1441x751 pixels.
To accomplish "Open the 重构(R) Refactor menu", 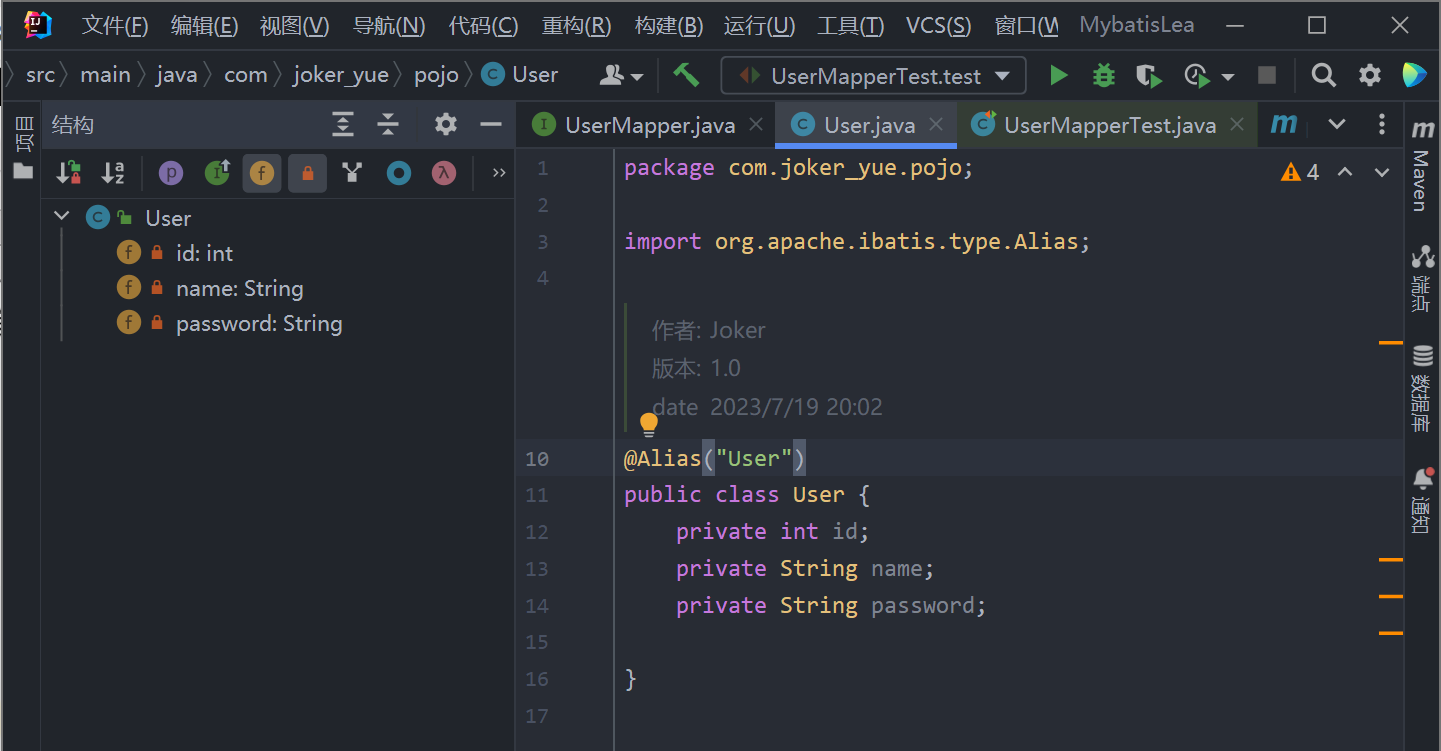I will (576, 25).
